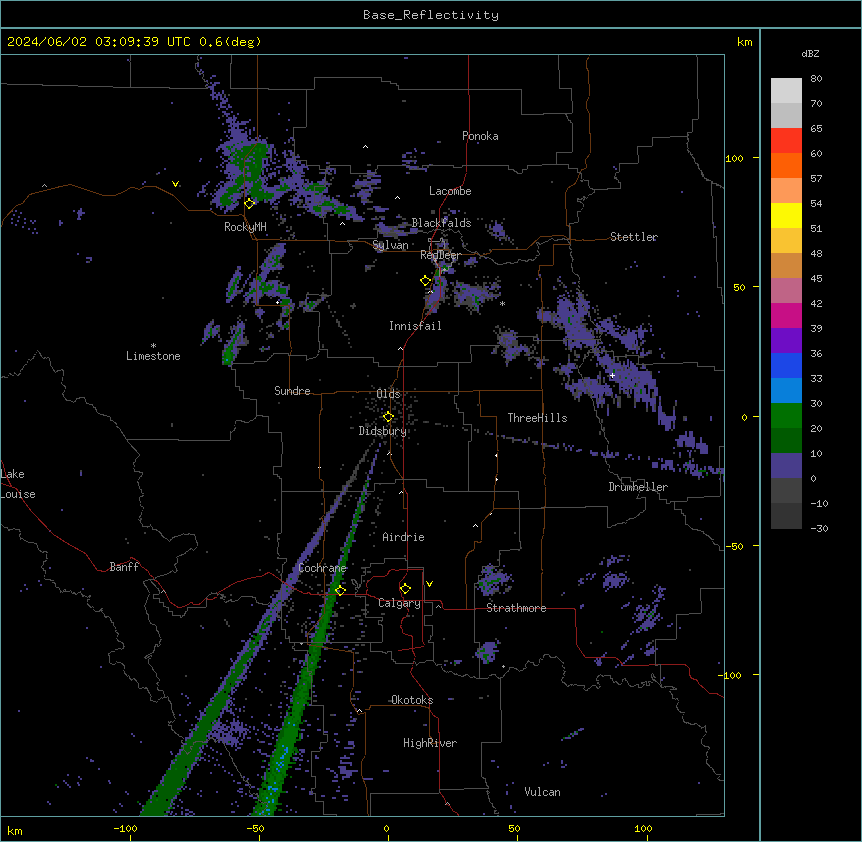862x842 pixels.
Task: Select the light gray 80-70 dBZ swatch
Action: 786,91
